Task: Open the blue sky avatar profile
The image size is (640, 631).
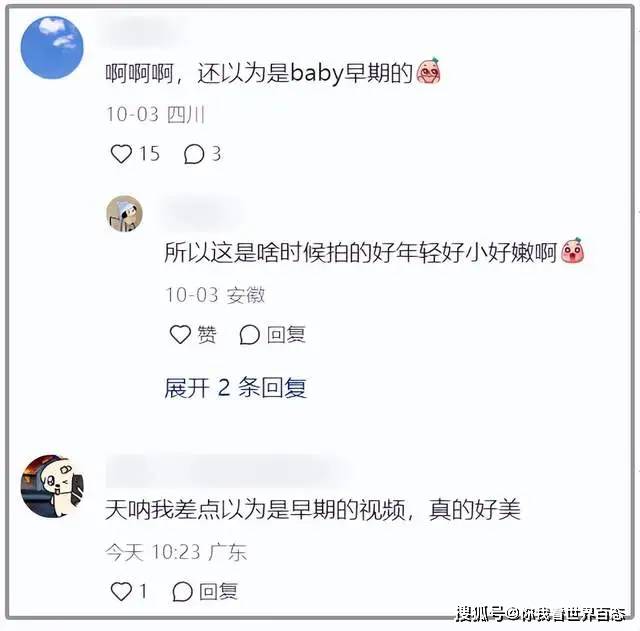Action: point(52,47)
